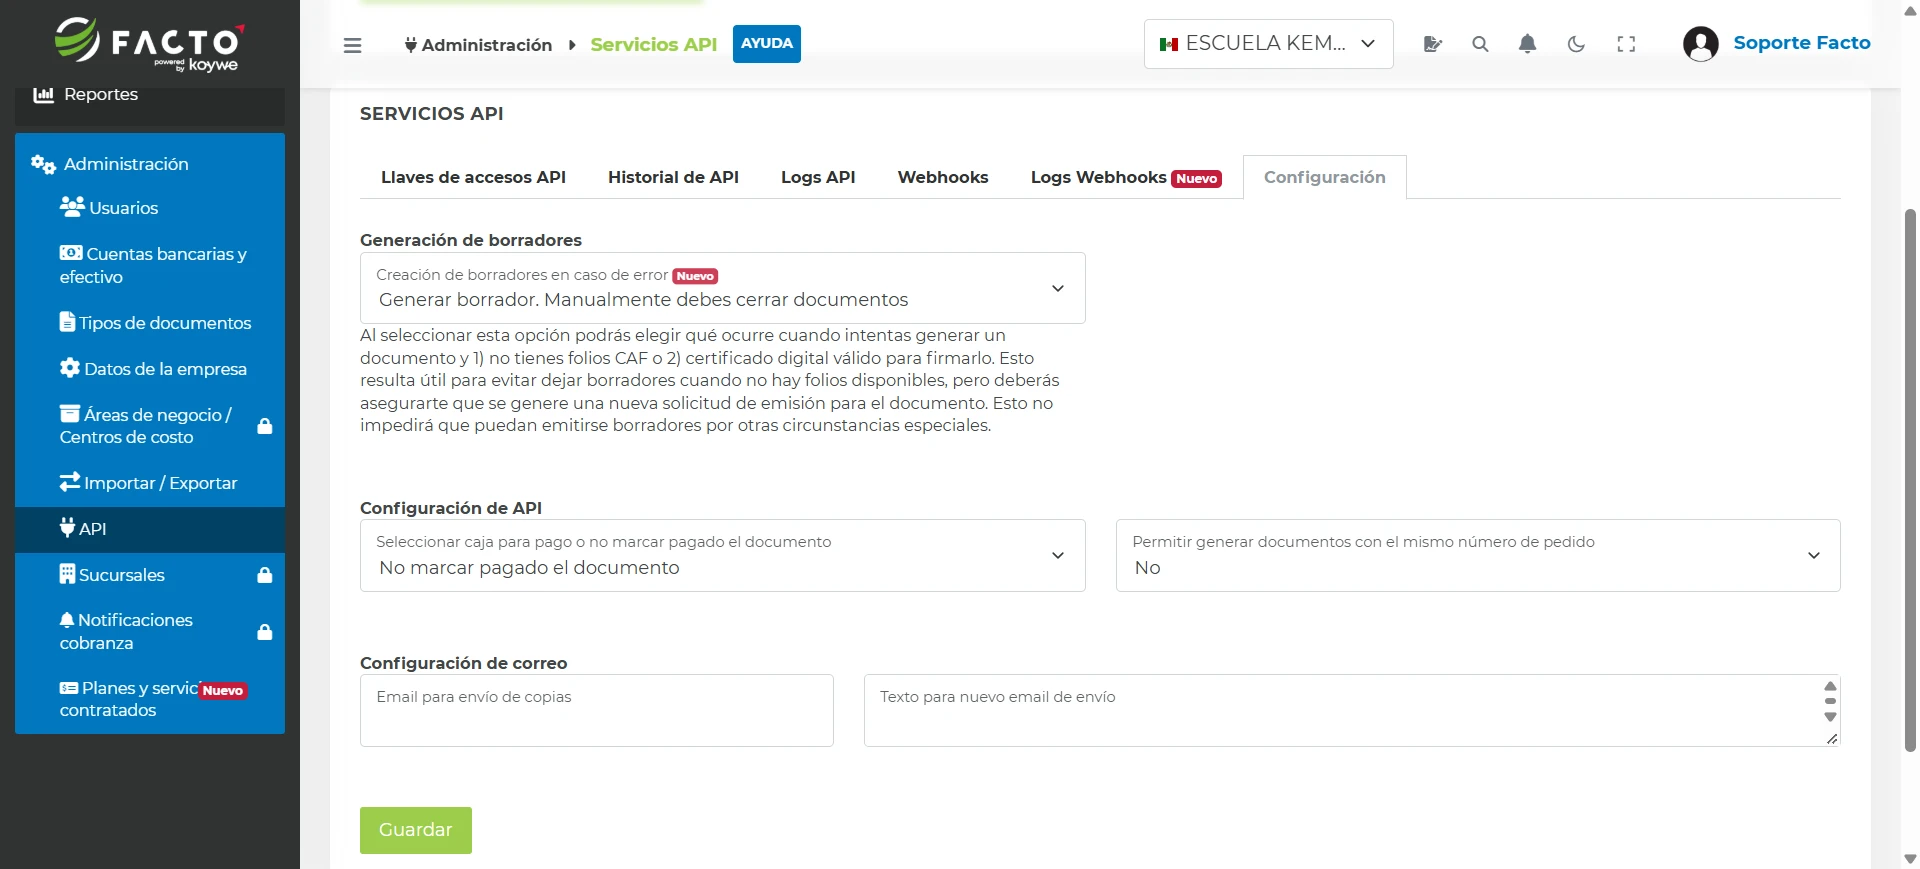Click the Cuentas bancarias money icon

(x=71, y=253)
